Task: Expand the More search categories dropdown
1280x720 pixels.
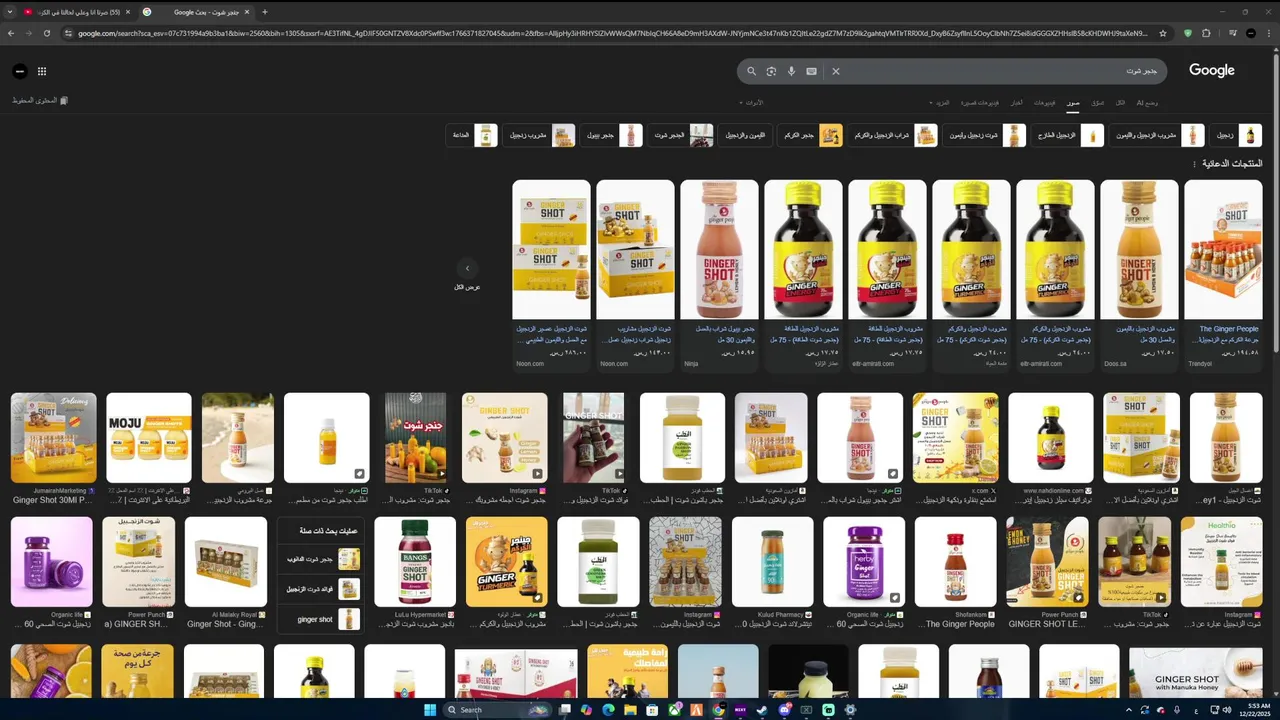Action: [940, 103]
